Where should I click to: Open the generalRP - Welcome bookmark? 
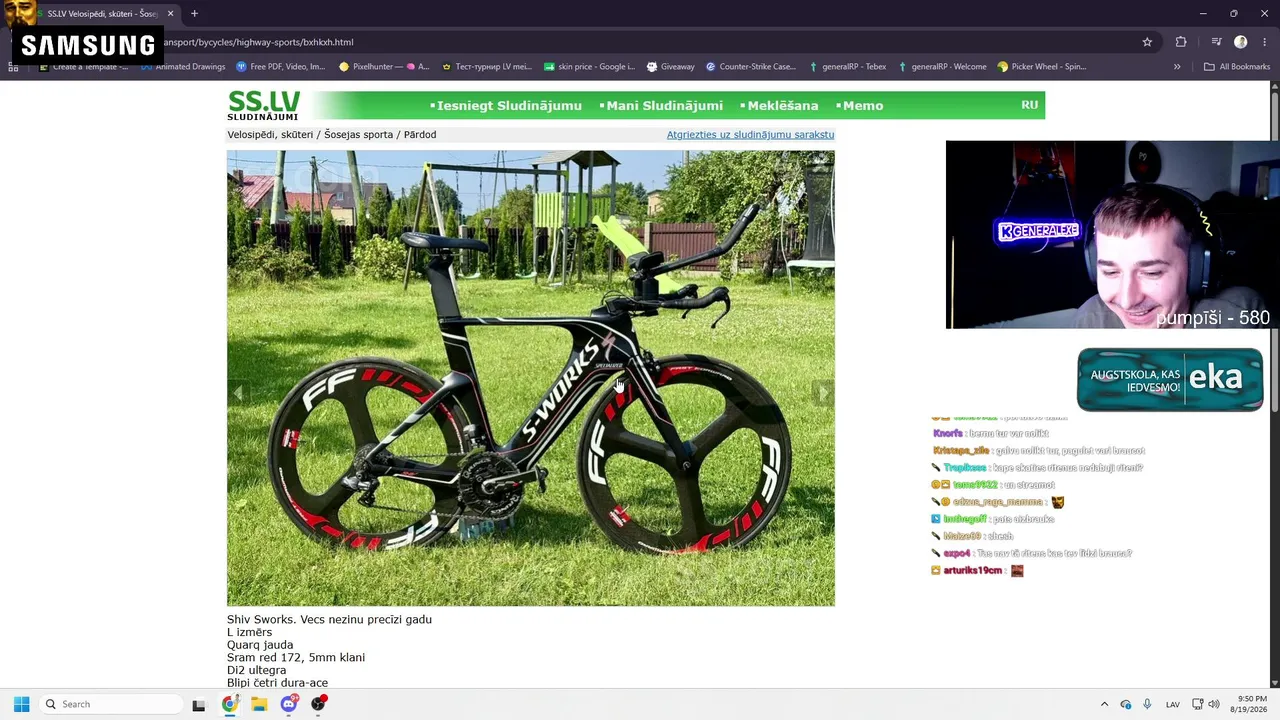point(942,67)
